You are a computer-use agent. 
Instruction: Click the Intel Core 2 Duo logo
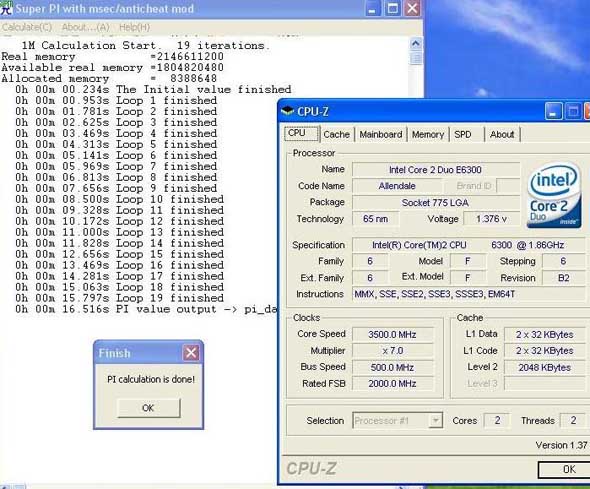coord(554,196)
